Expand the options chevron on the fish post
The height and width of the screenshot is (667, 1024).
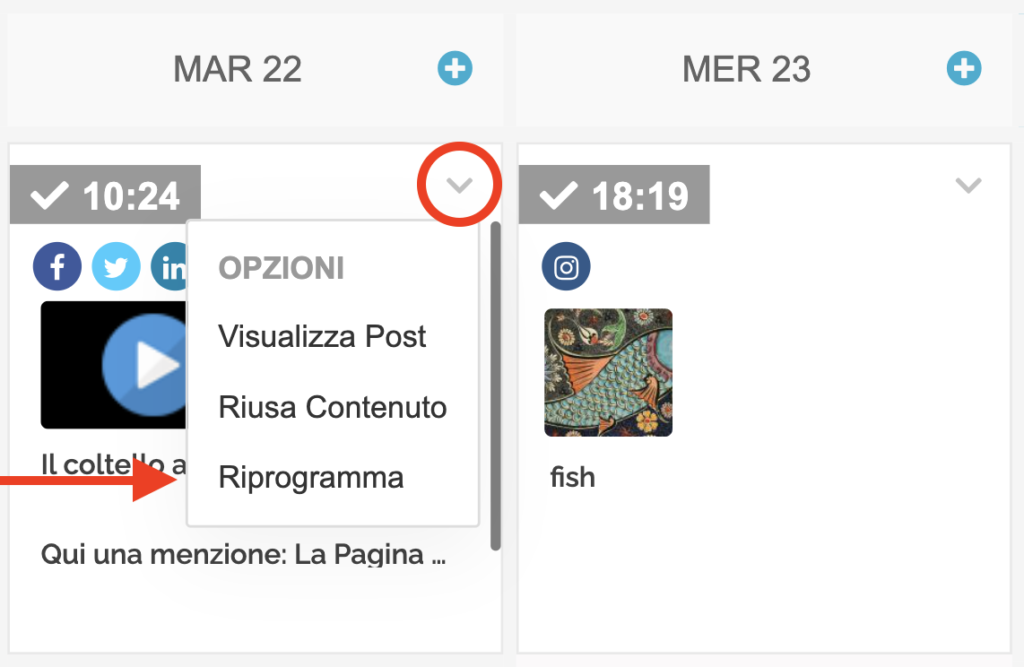tap(967, 185)
